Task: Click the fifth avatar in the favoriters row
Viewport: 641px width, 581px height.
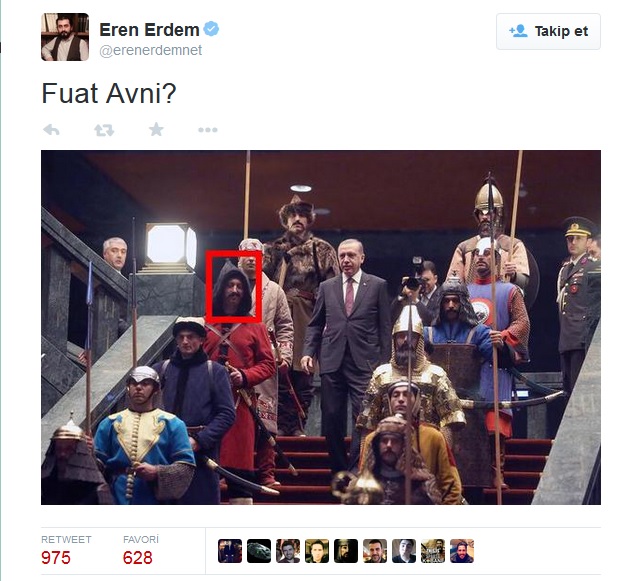Action: (x=346, y=551)
